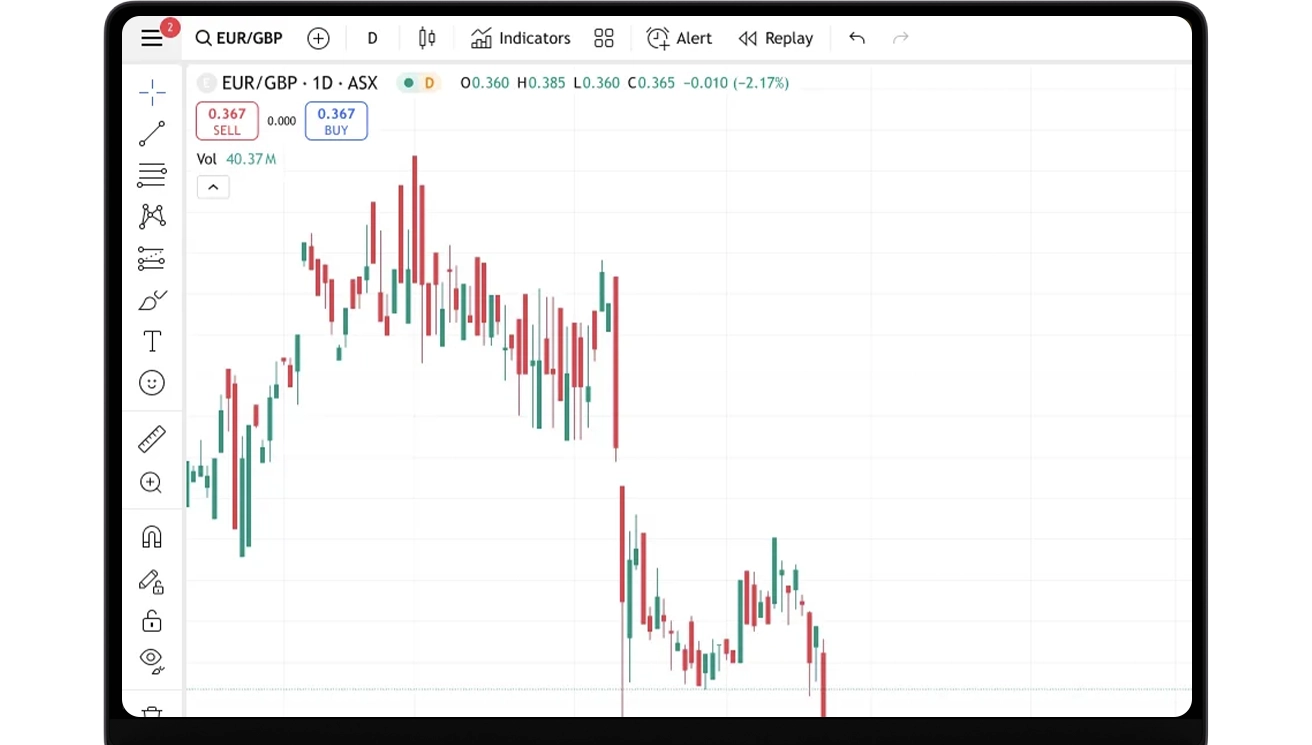Click the EUR/GBP · 1D · ASX chart title
This screenshot has width=1312, height=745.
[x=300, y=83]
